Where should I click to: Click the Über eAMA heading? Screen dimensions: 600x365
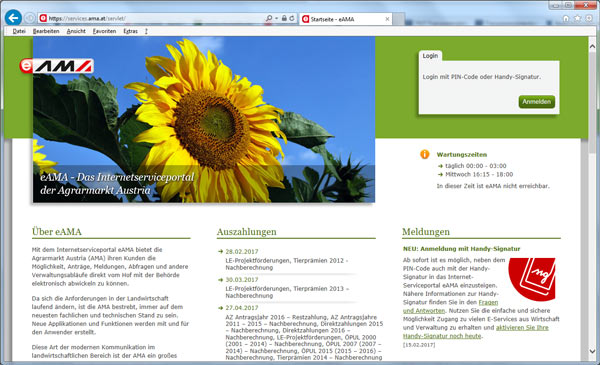(x=57, y=231)
